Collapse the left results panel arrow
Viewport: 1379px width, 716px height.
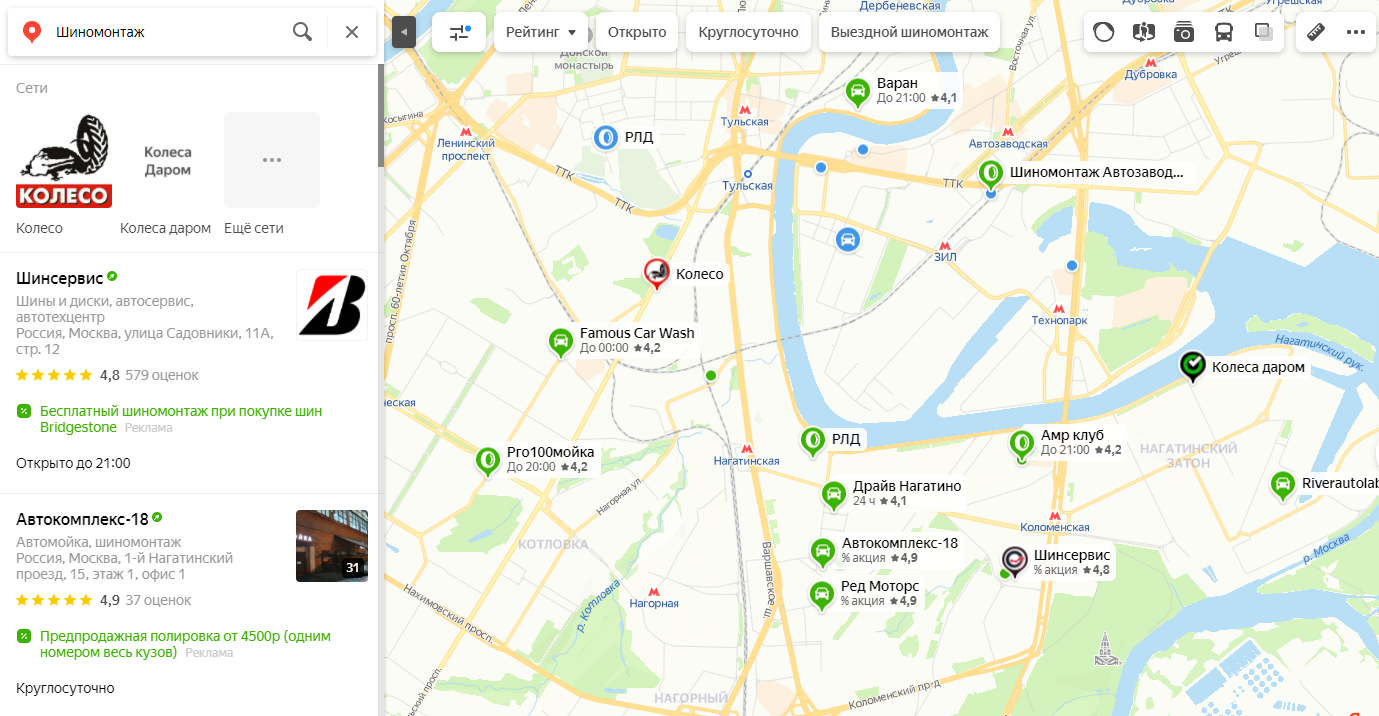click(x=404, y=32)
